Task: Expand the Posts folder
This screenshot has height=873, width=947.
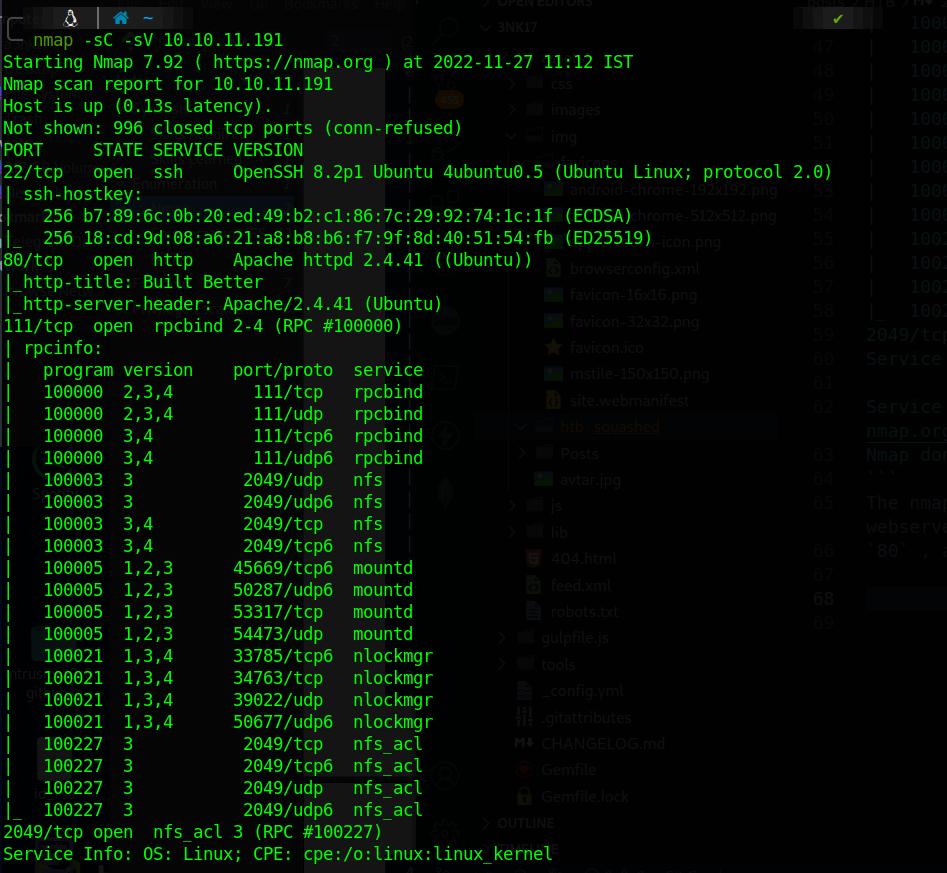Action: click(579, 453)
